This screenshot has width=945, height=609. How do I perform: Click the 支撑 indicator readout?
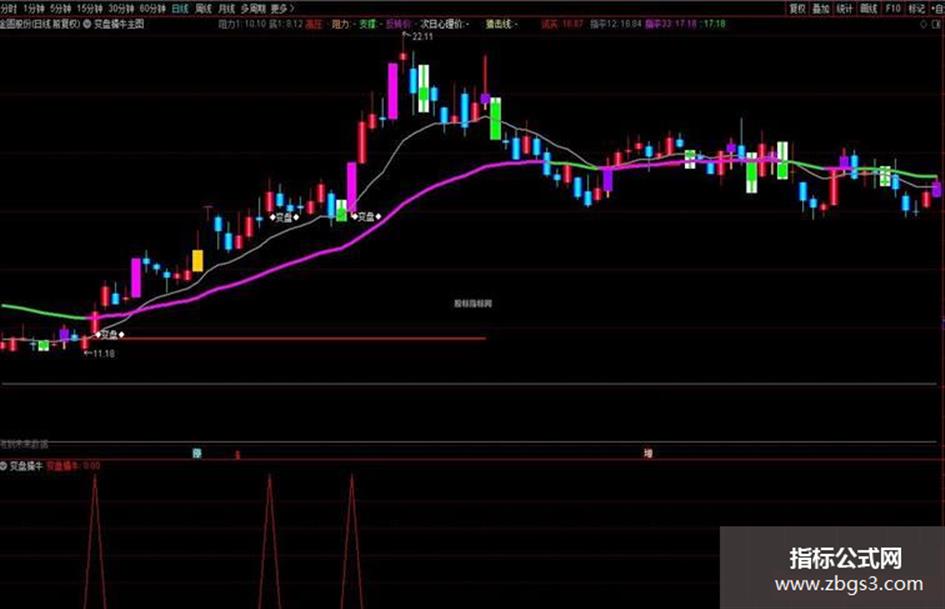pyautogui.click(x=368, y=24)
